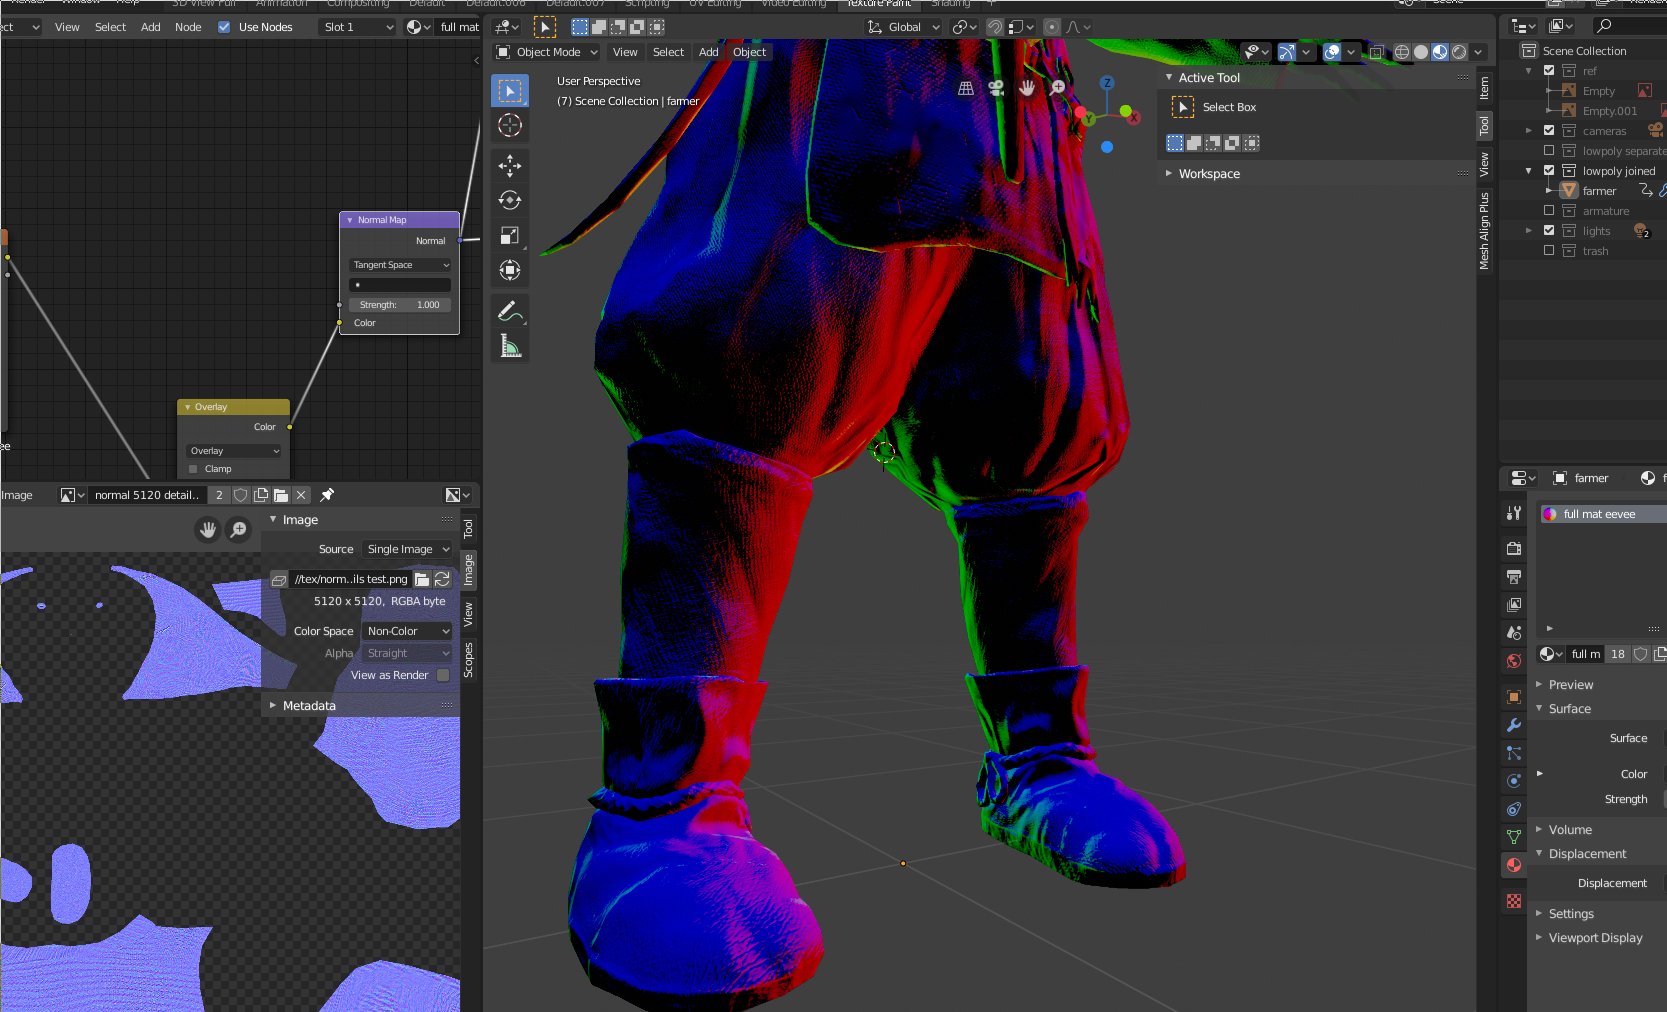Choose the Rotate tool
This screenshot has height=1012, width=1667.
click(510, 200)
